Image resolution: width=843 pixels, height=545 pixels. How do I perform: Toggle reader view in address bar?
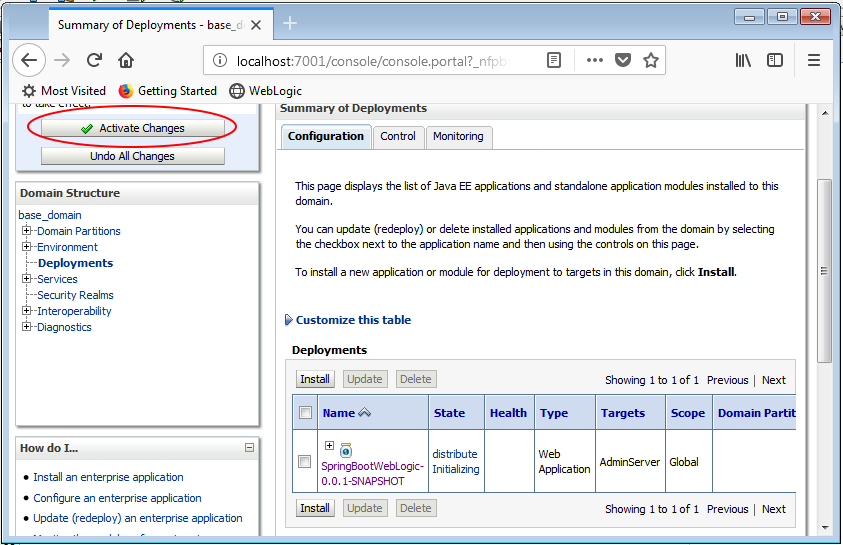pyautogui.click(x=554, y=60)
